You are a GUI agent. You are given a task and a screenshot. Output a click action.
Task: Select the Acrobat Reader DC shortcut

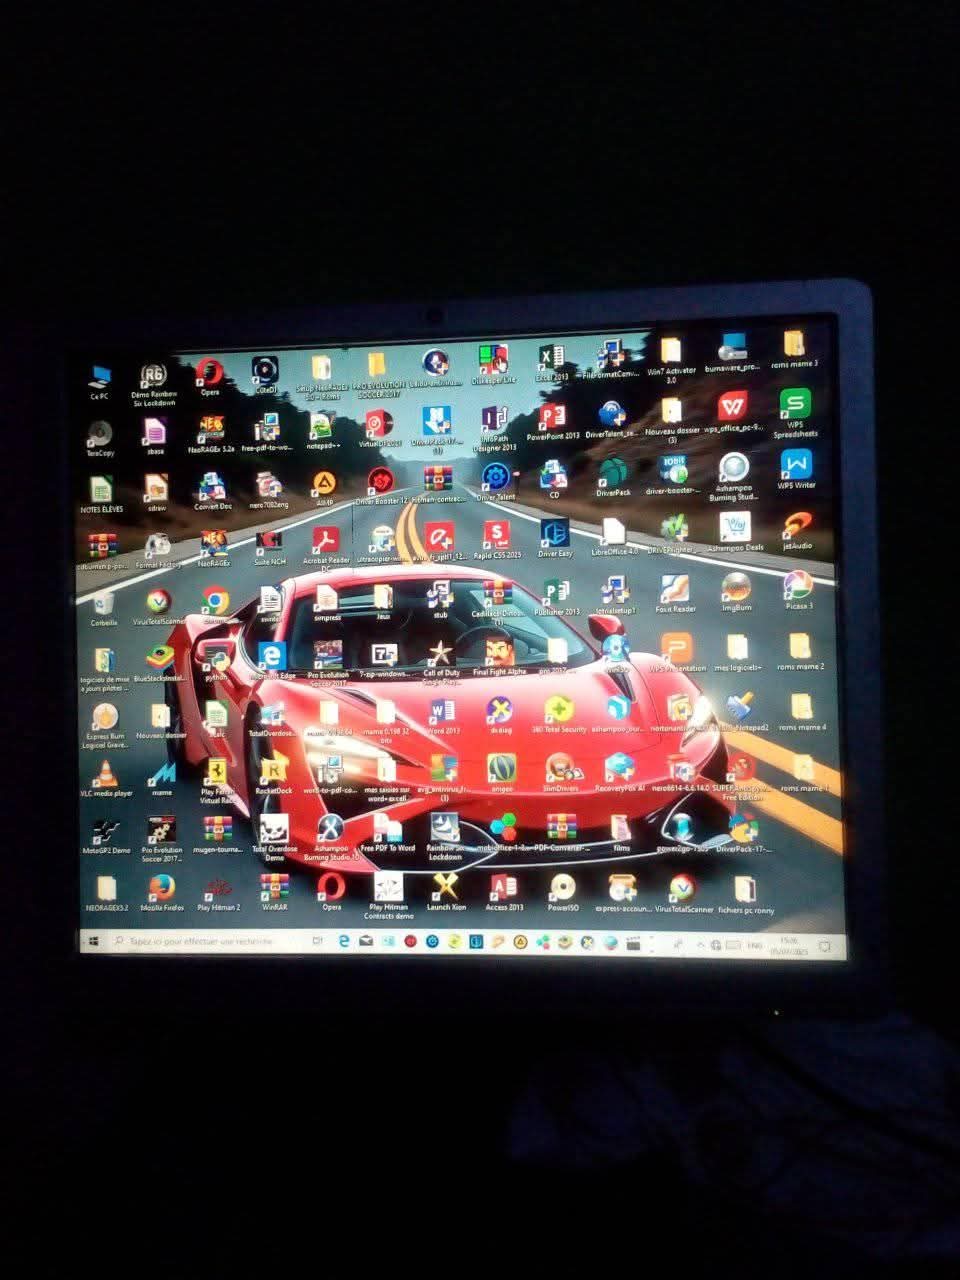(325, 541)
